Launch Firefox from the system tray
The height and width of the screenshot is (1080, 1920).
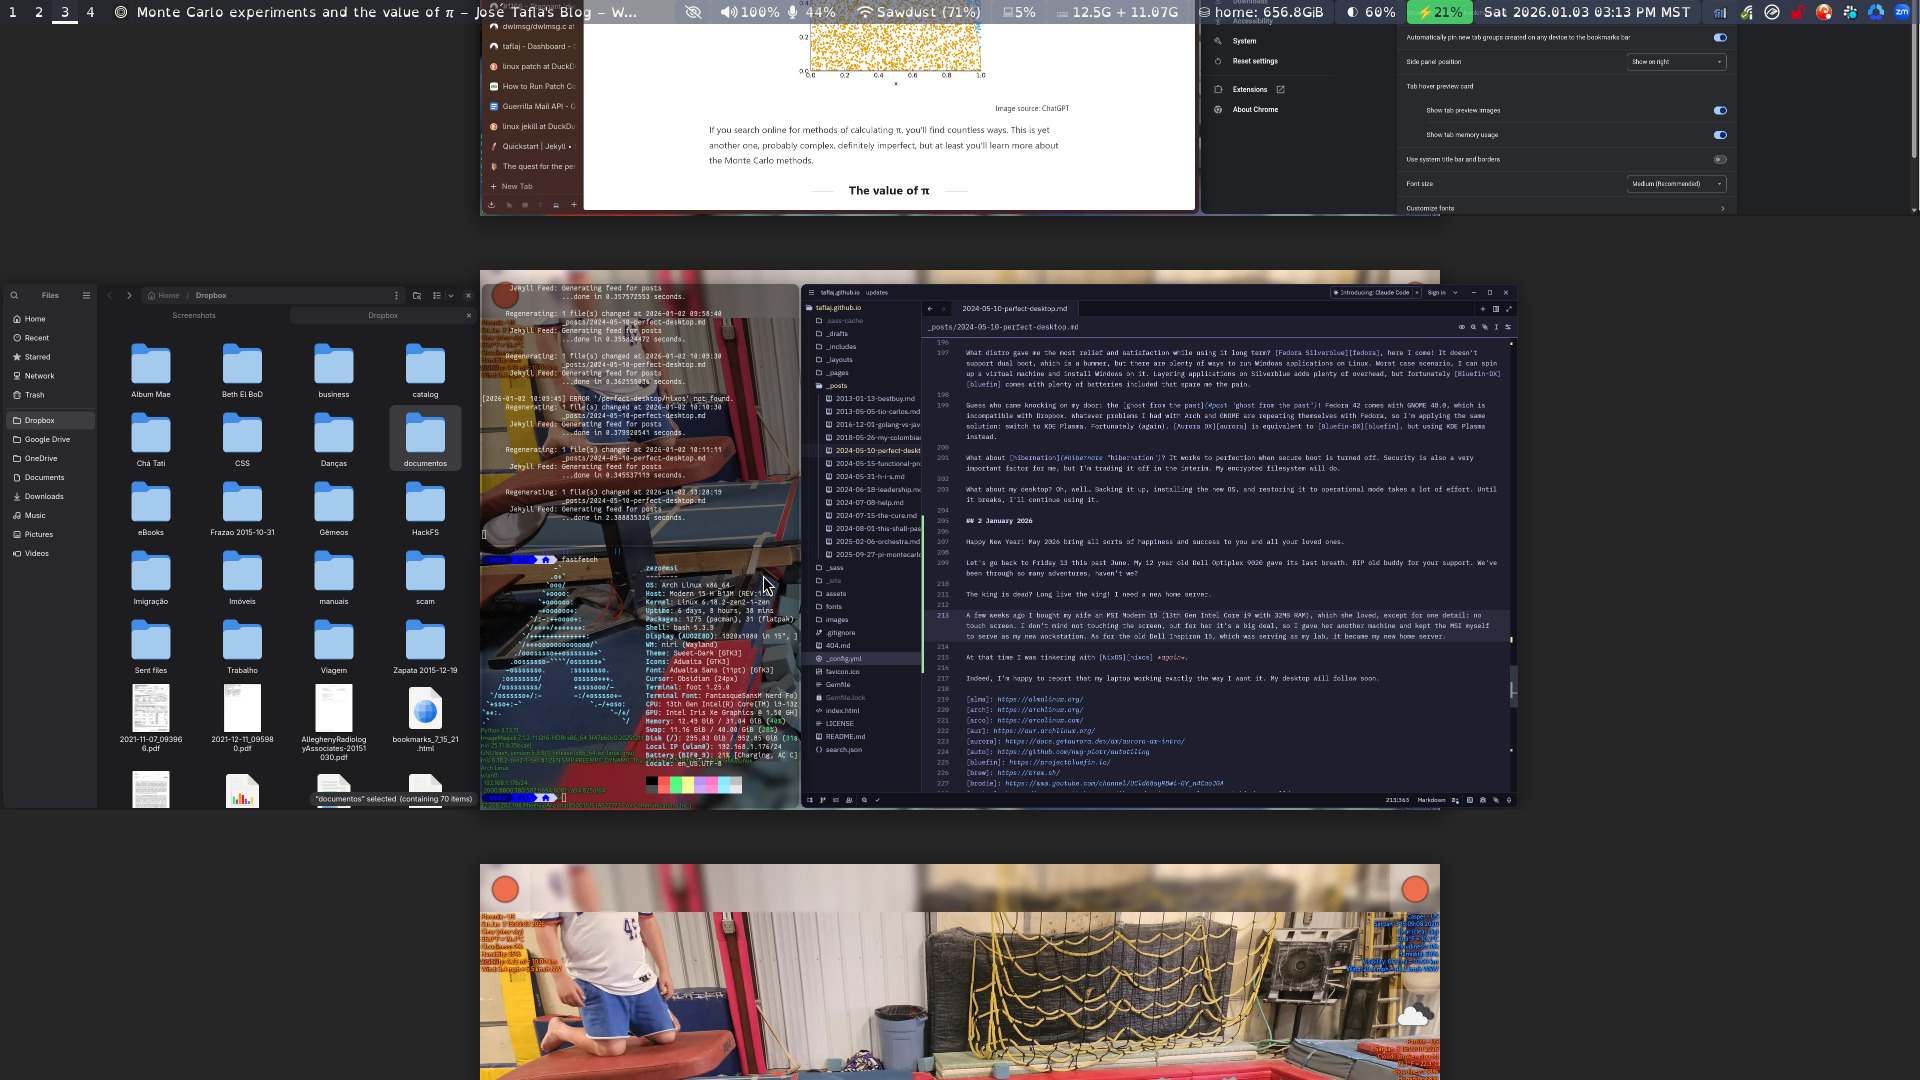coord(1823,12)
